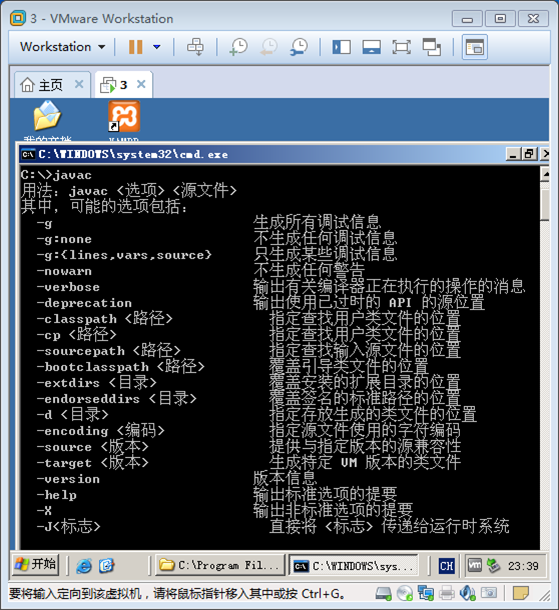Click the CH language bar indicator
Viewport: 559px width, 610px height.
pyautogui.click(x=446, y=565)
